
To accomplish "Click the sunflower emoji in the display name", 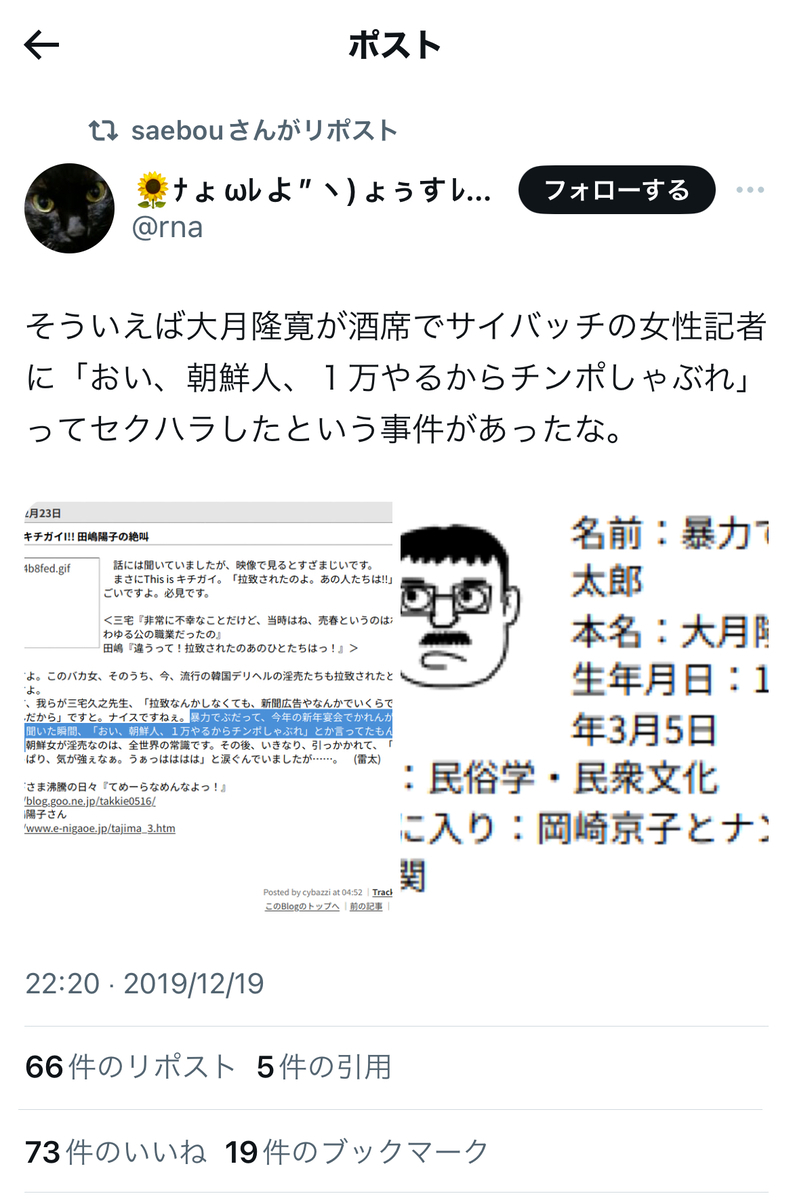I will pos(150,190).
